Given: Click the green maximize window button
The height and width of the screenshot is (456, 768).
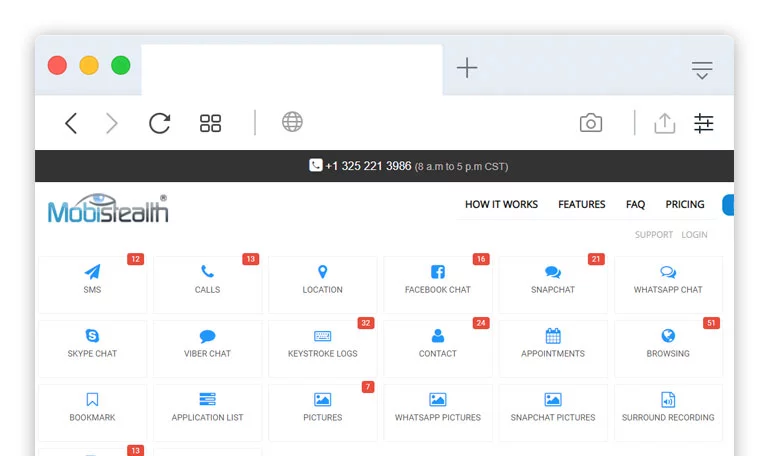Looking at the screenshot, I should 120,65.
